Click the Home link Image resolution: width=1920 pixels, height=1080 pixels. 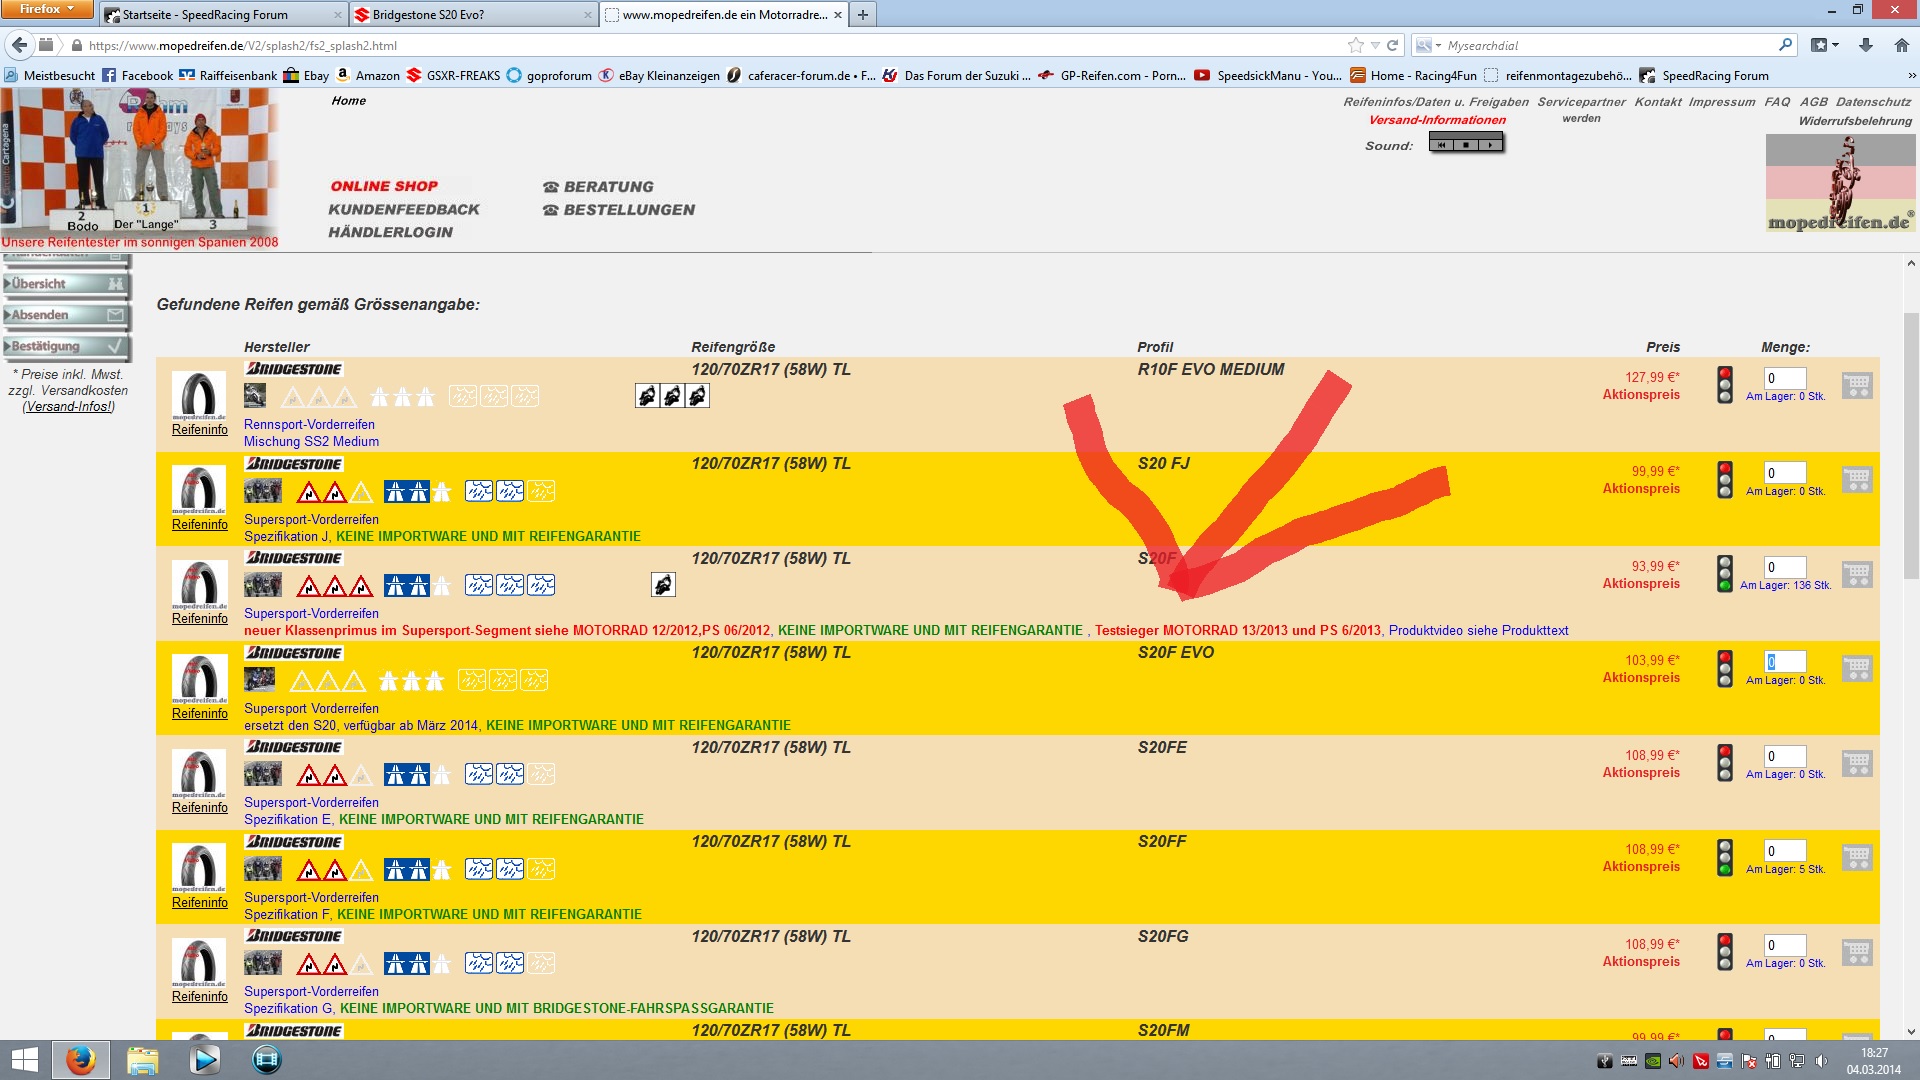[349, 101]
